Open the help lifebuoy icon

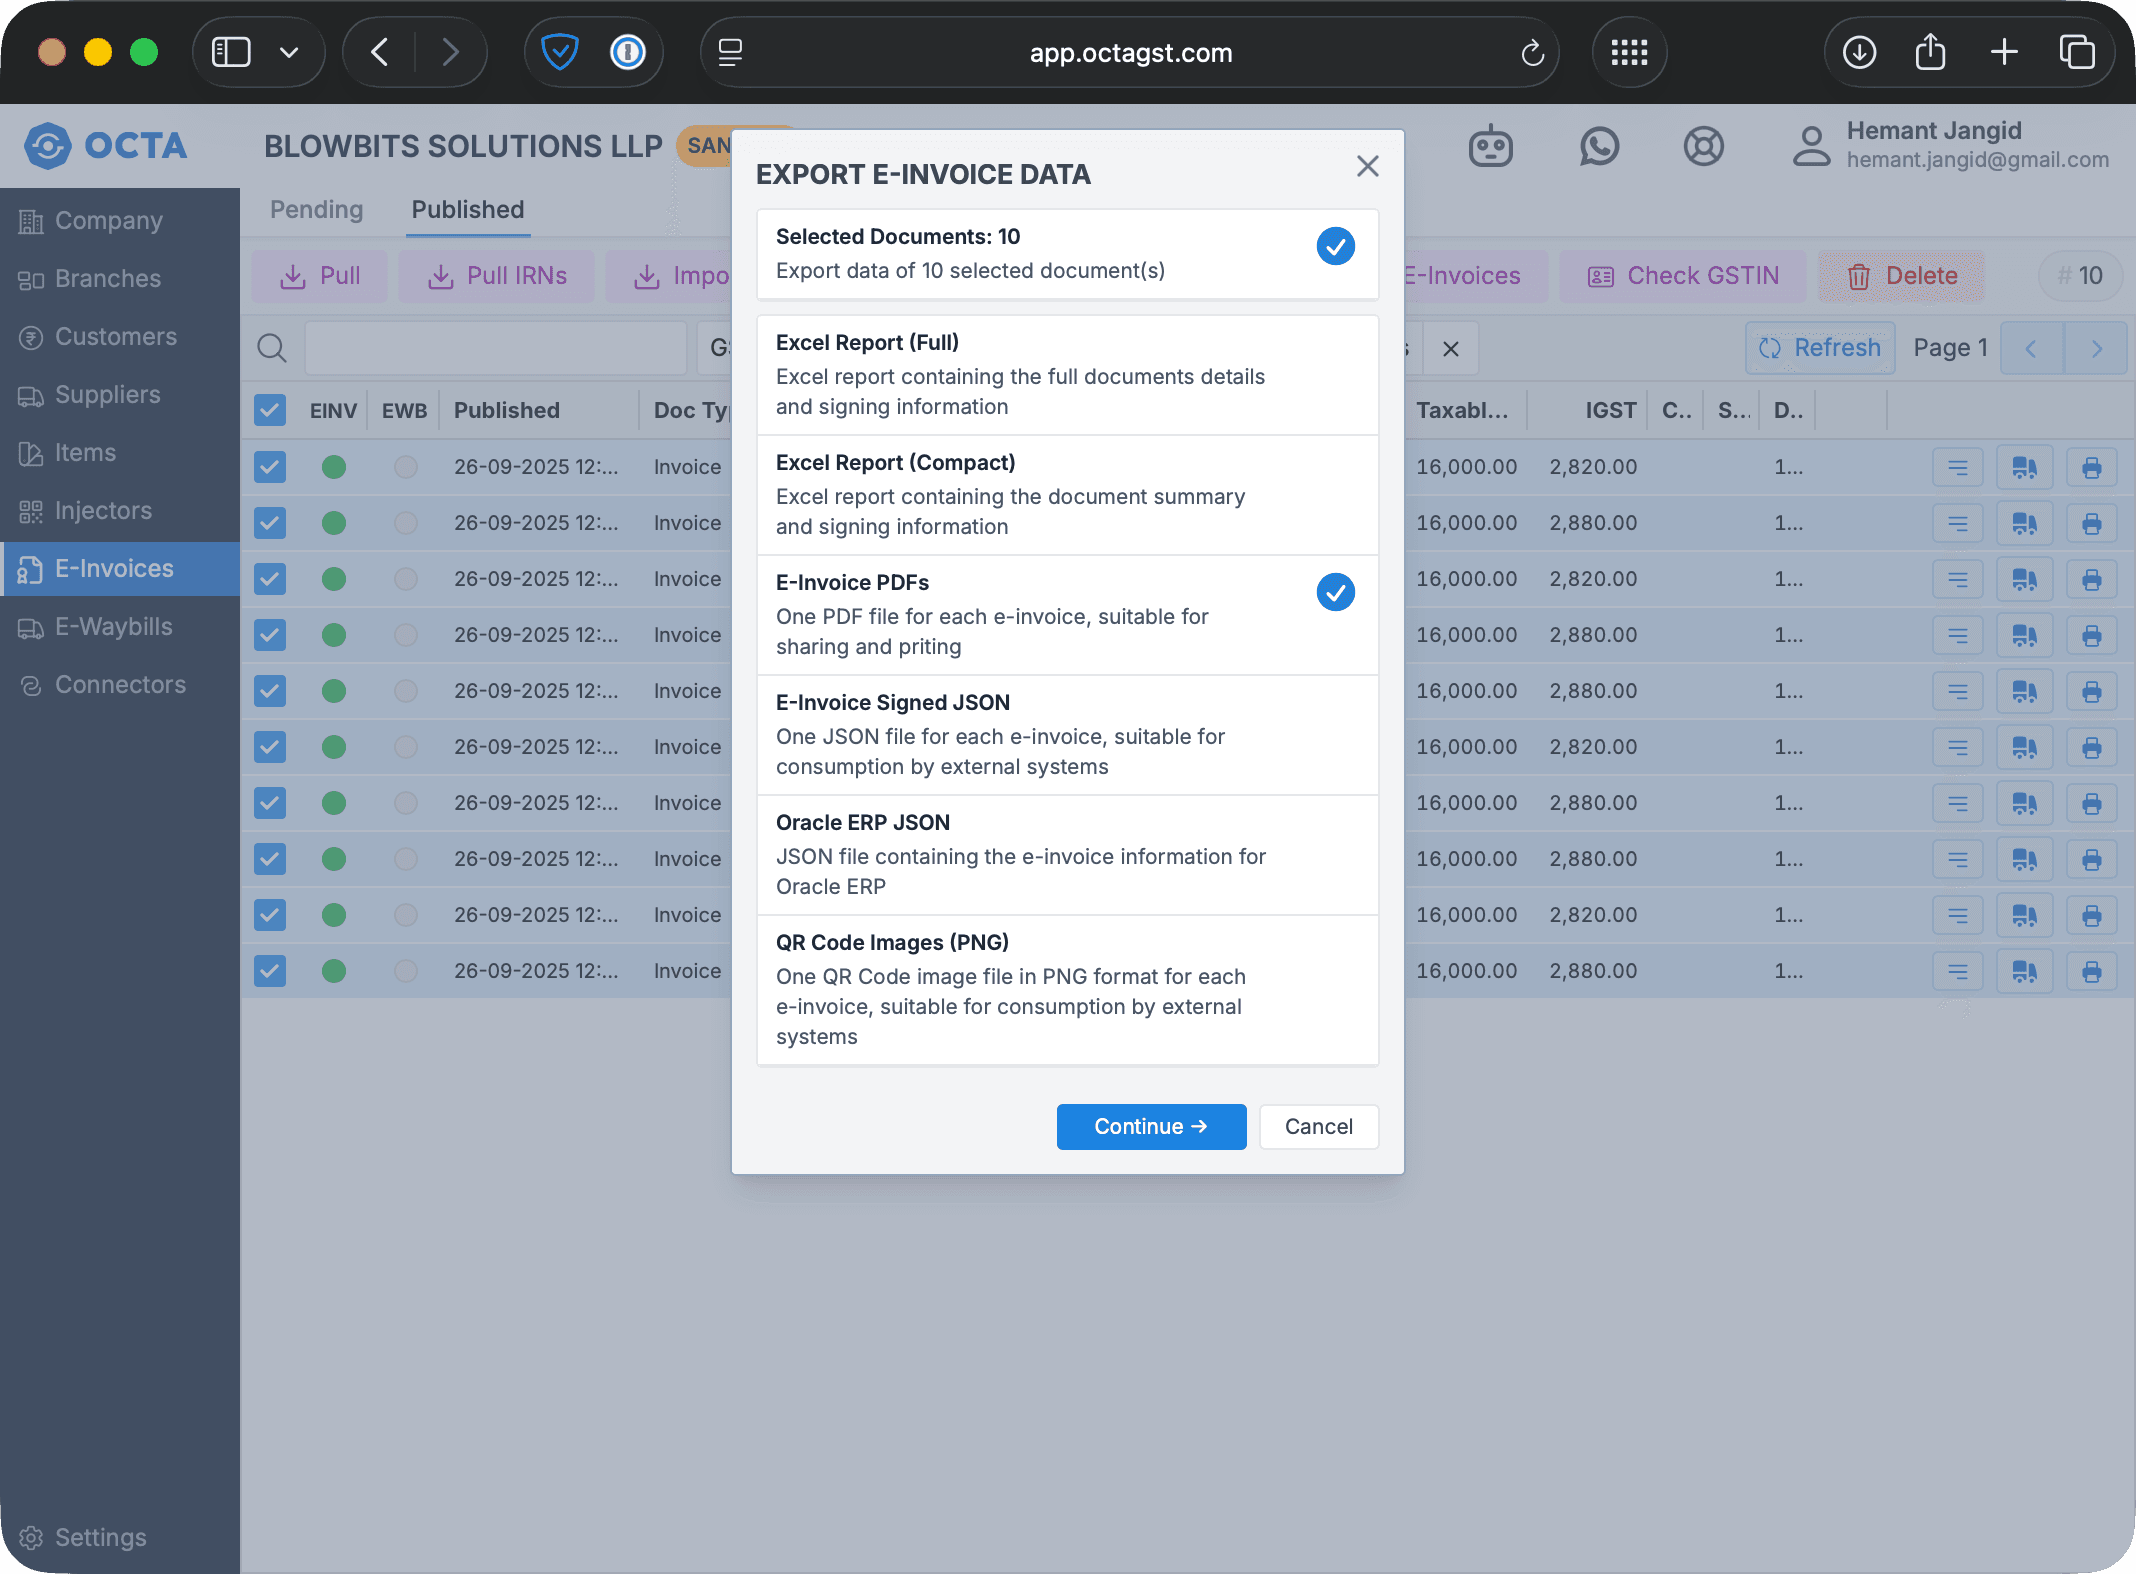click(1703, 147)
